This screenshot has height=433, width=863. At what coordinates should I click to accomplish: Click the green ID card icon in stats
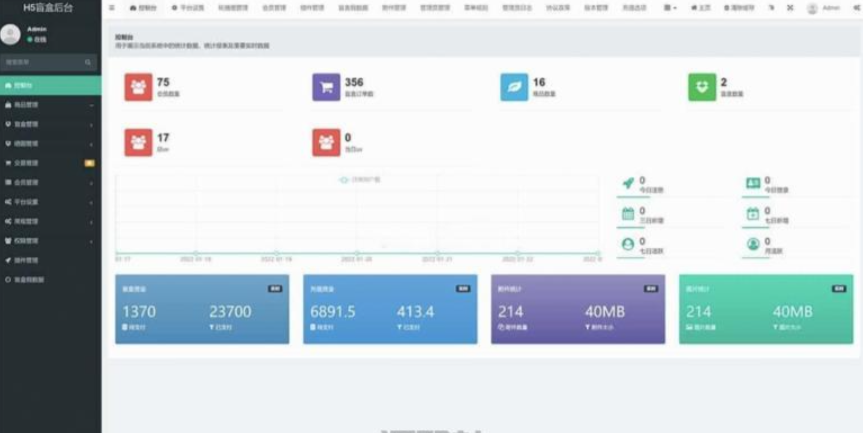pyautogui.click(x=753, y=183)
